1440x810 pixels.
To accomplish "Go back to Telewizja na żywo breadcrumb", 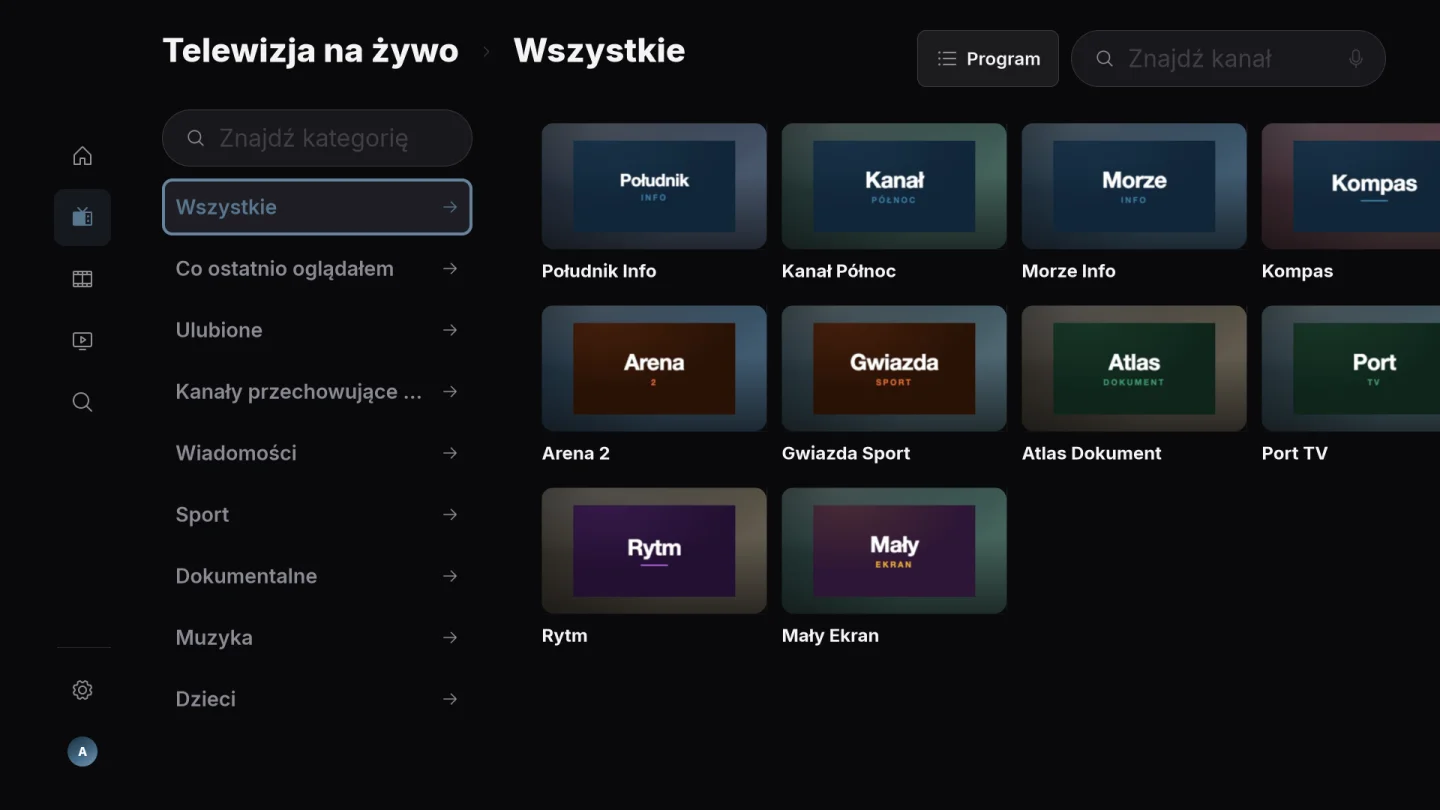I will coord(310,50).
